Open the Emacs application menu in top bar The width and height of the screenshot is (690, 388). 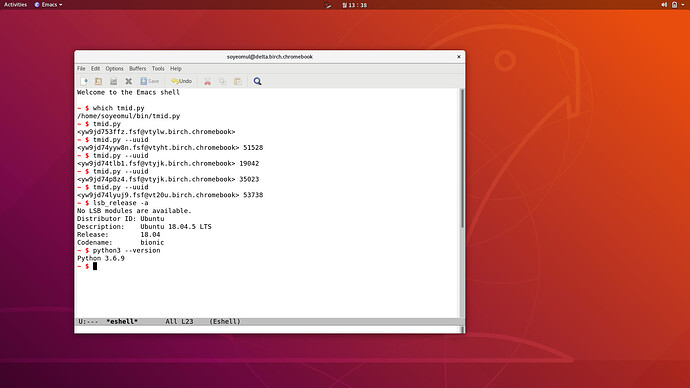[x=48, y=5]
